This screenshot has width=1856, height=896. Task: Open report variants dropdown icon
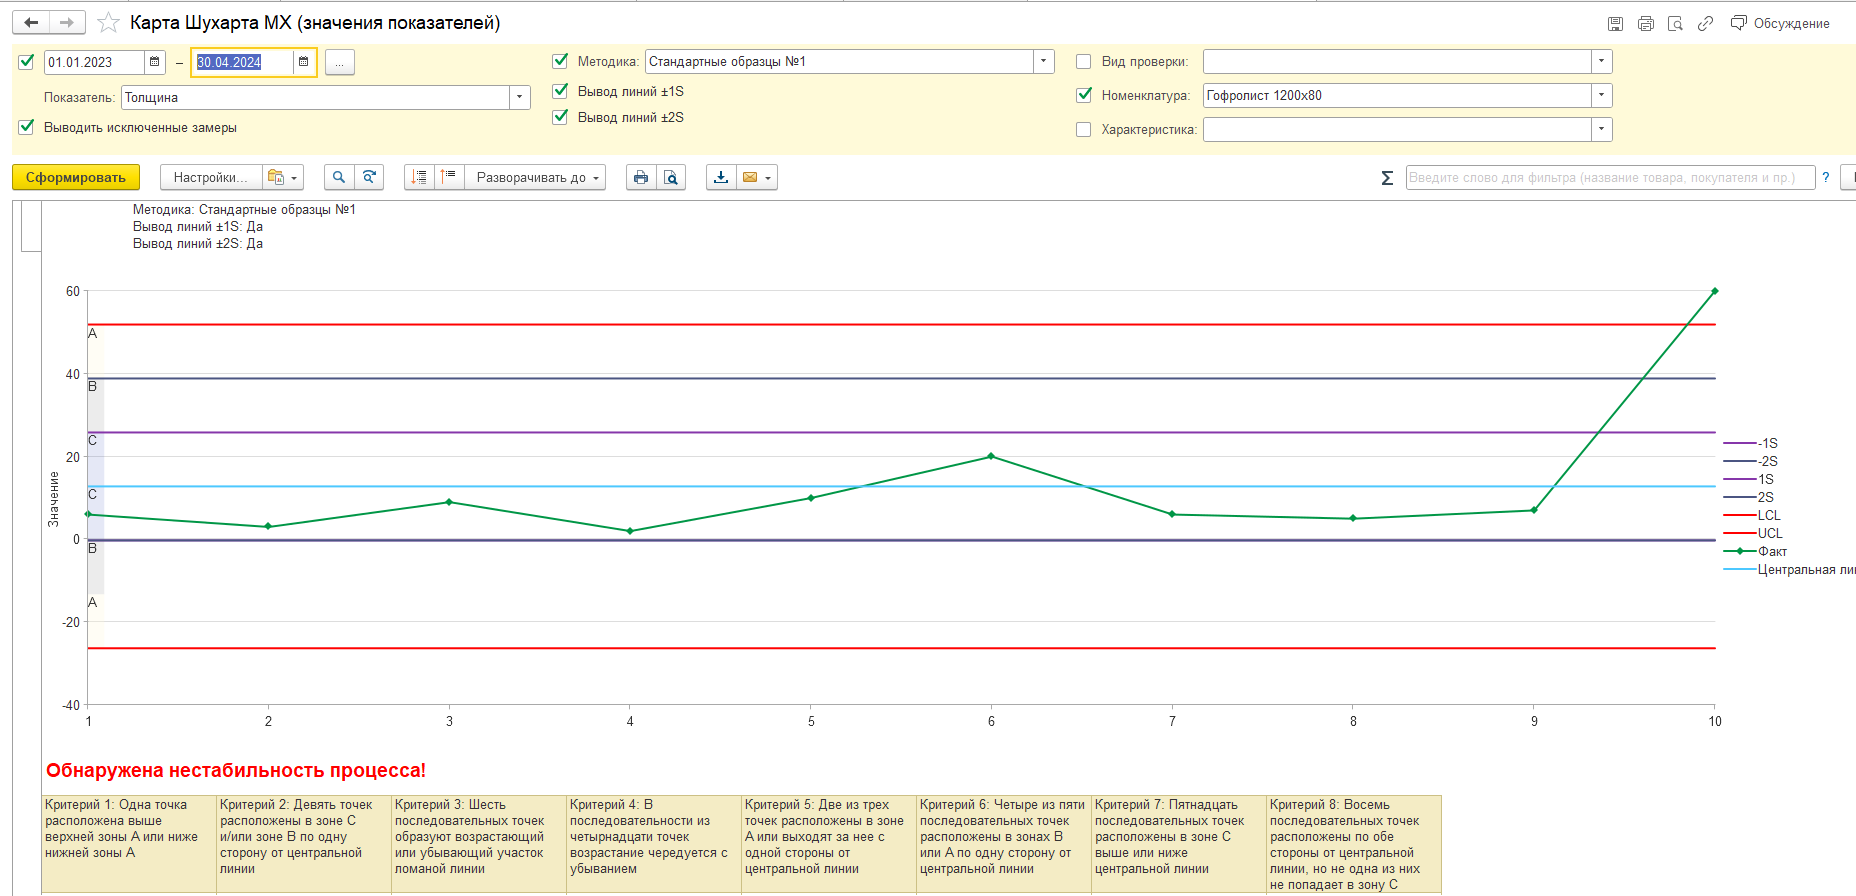(282, 177)
